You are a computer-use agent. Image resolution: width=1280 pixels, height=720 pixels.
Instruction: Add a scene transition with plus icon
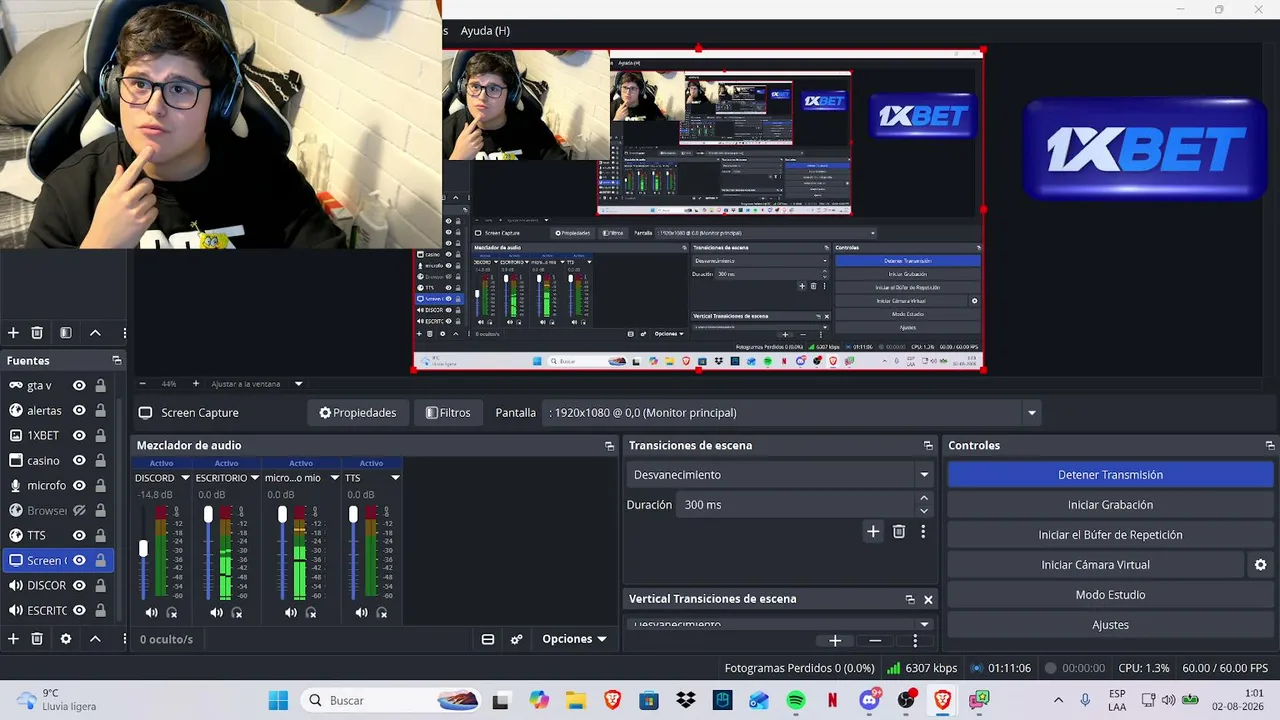[x=873, y=531]
